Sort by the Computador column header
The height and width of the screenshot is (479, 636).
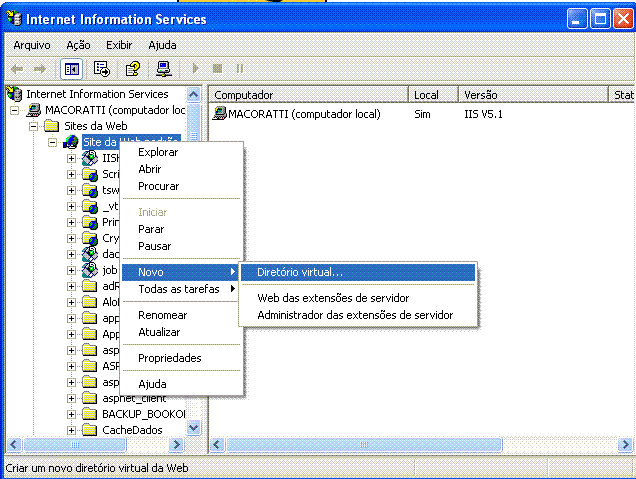click(x=309, y=95)
